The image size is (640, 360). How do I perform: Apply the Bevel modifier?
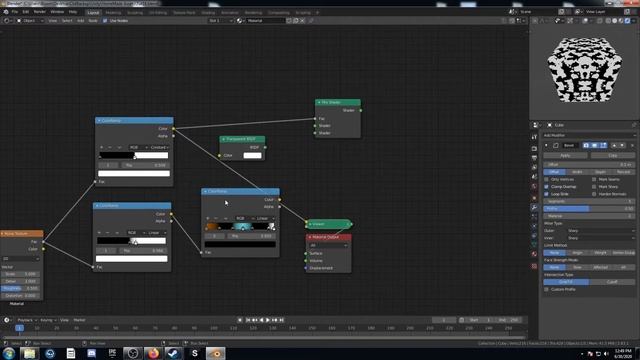[565, 156]
